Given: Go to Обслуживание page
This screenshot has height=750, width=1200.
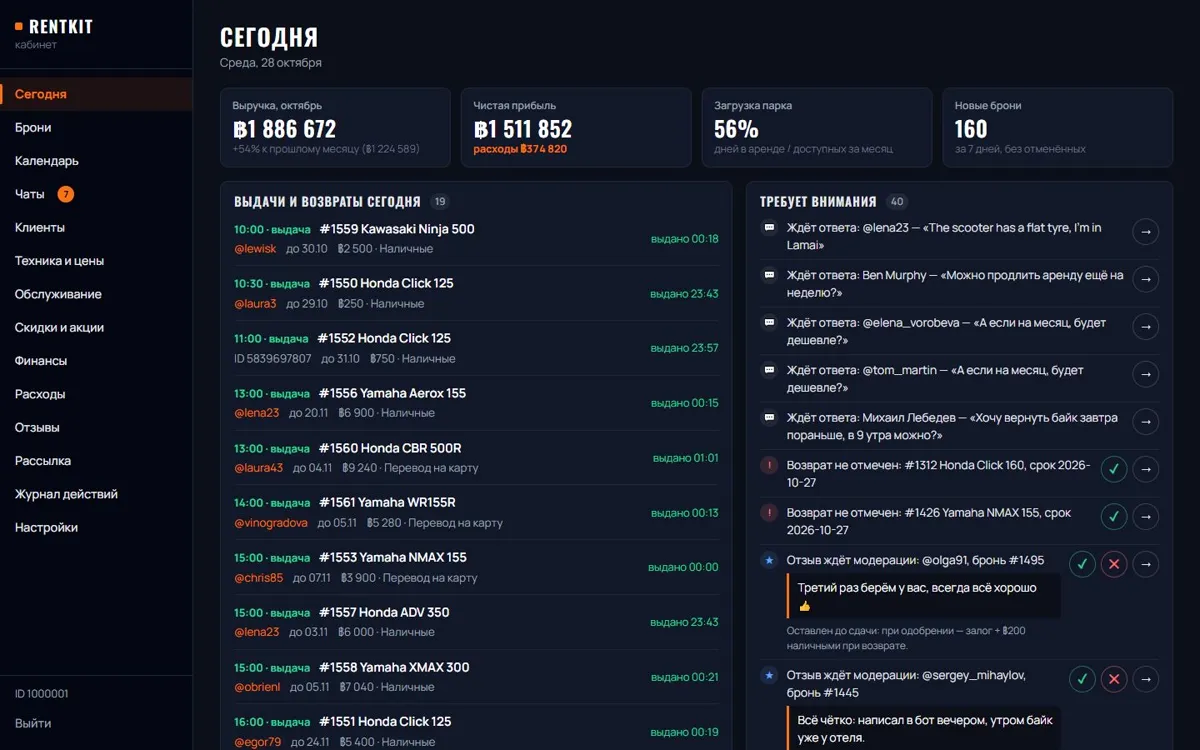Looking at the screenshot, I should pyautogui.click(x=96, y=294).
